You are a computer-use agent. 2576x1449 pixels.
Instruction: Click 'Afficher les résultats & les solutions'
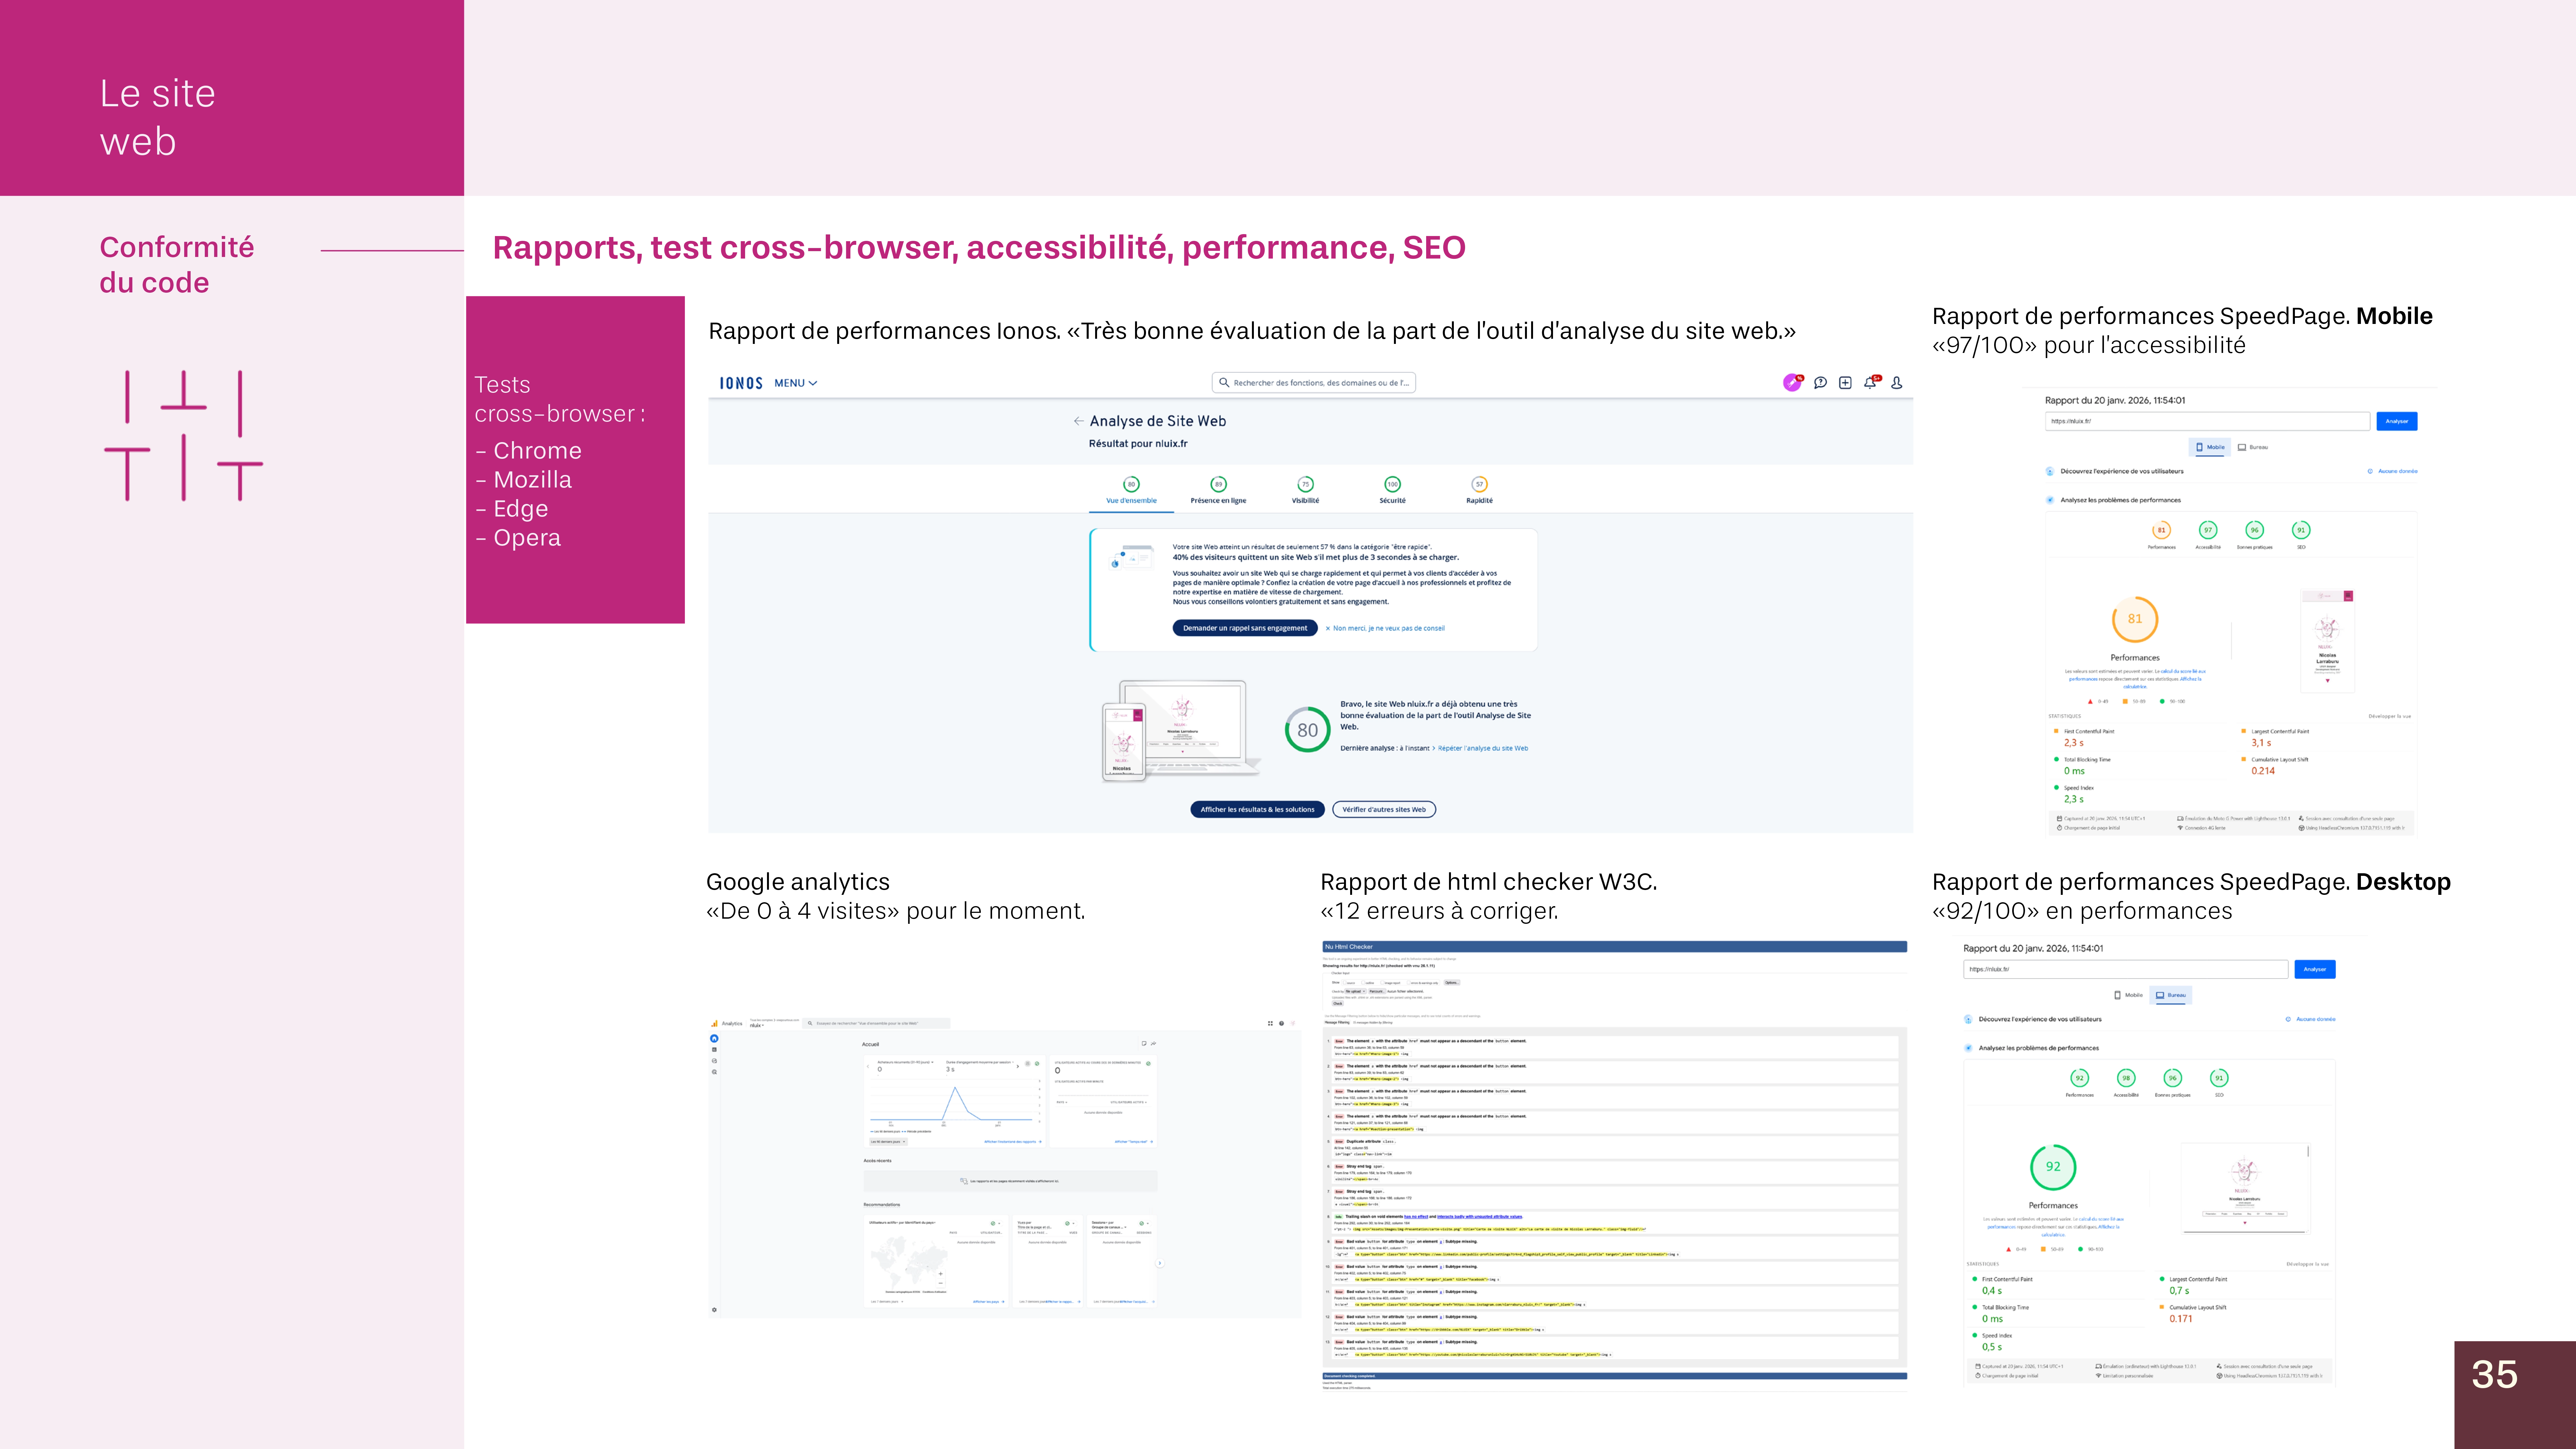tap(1257, 809)
